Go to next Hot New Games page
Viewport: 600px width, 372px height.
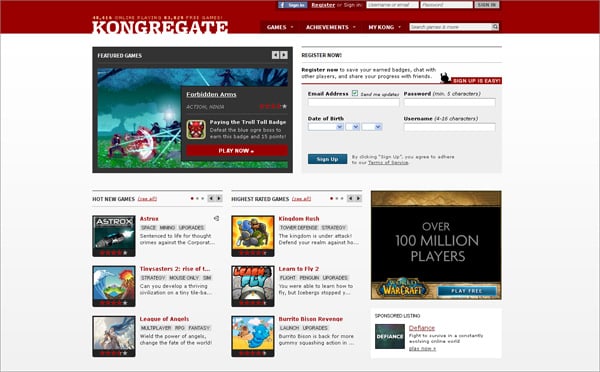(219, 198)
